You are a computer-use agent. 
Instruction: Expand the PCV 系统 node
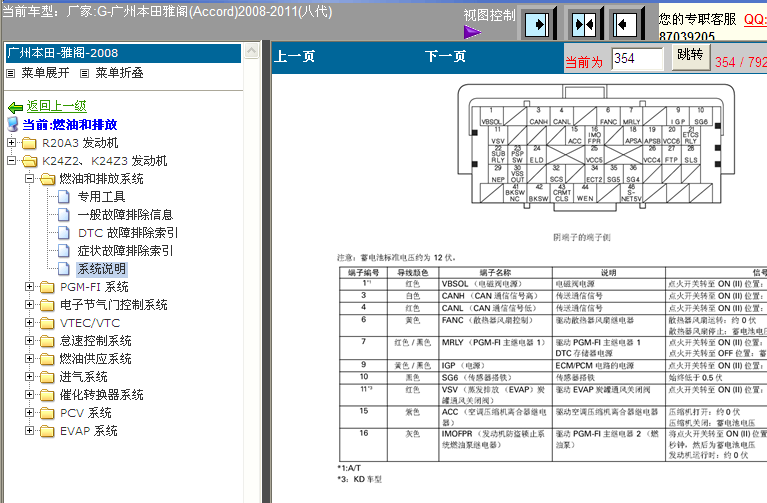pos(29,412)
